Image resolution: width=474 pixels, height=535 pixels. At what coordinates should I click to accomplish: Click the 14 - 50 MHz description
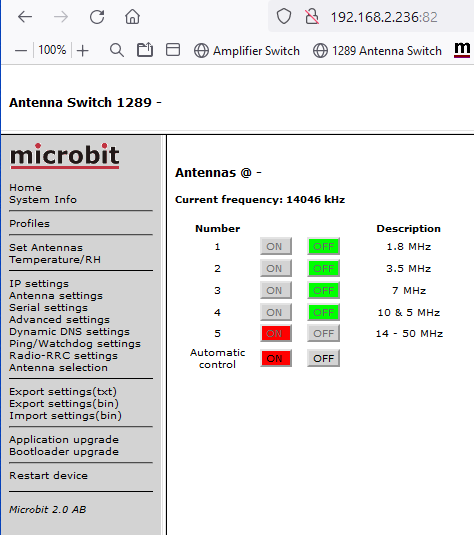pos(409,333)
